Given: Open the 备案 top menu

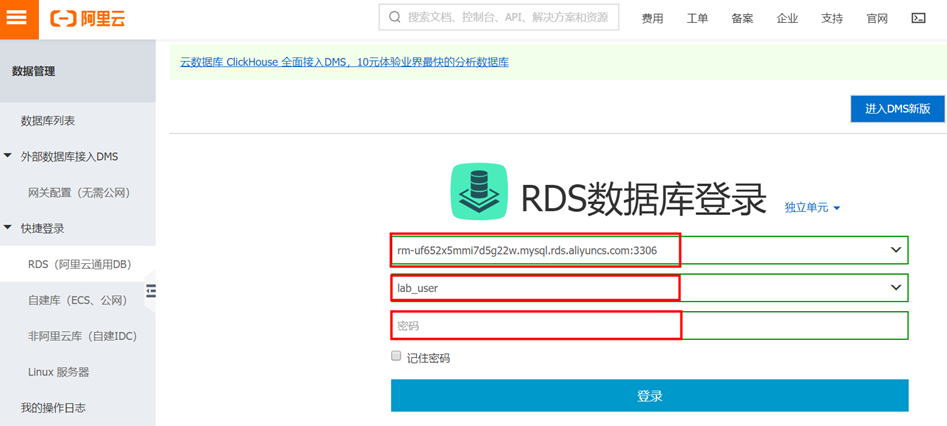Looking at the screenshot, I should (742, 19).
